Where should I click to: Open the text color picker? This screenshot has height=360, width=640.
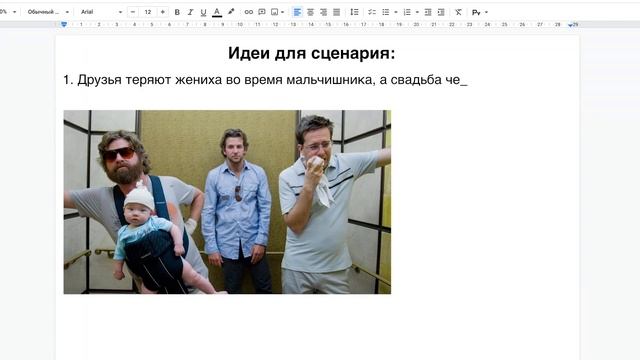point(217,12)
